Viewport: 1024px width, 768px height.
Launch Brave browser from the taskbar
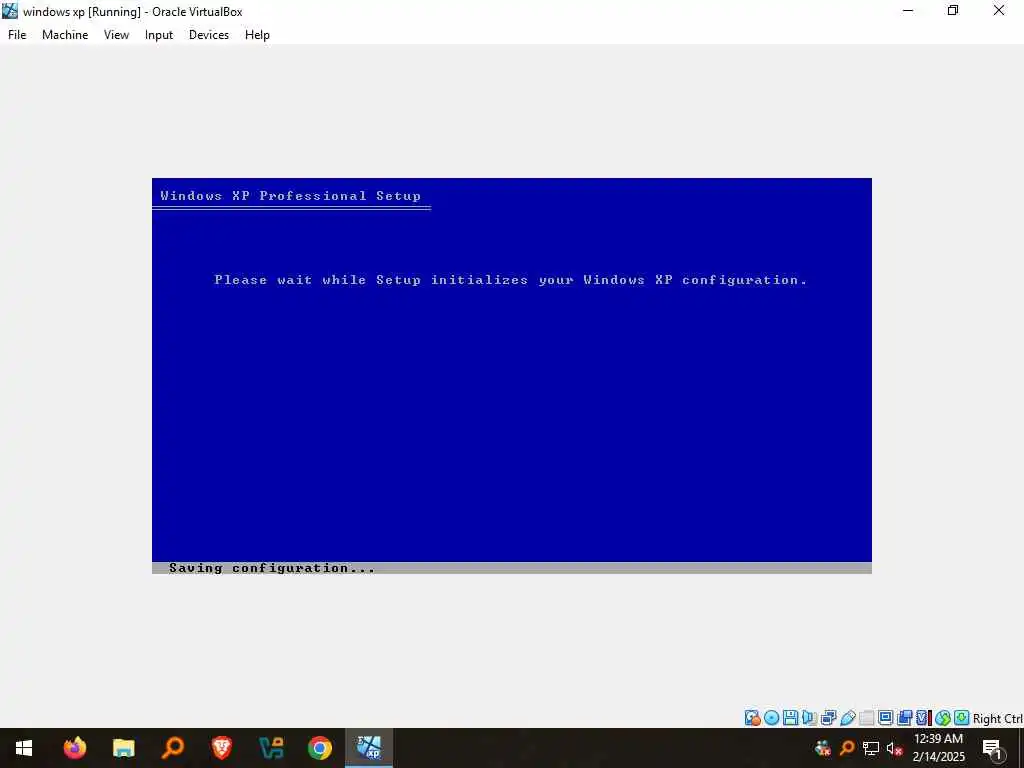[x=221, y=748]
